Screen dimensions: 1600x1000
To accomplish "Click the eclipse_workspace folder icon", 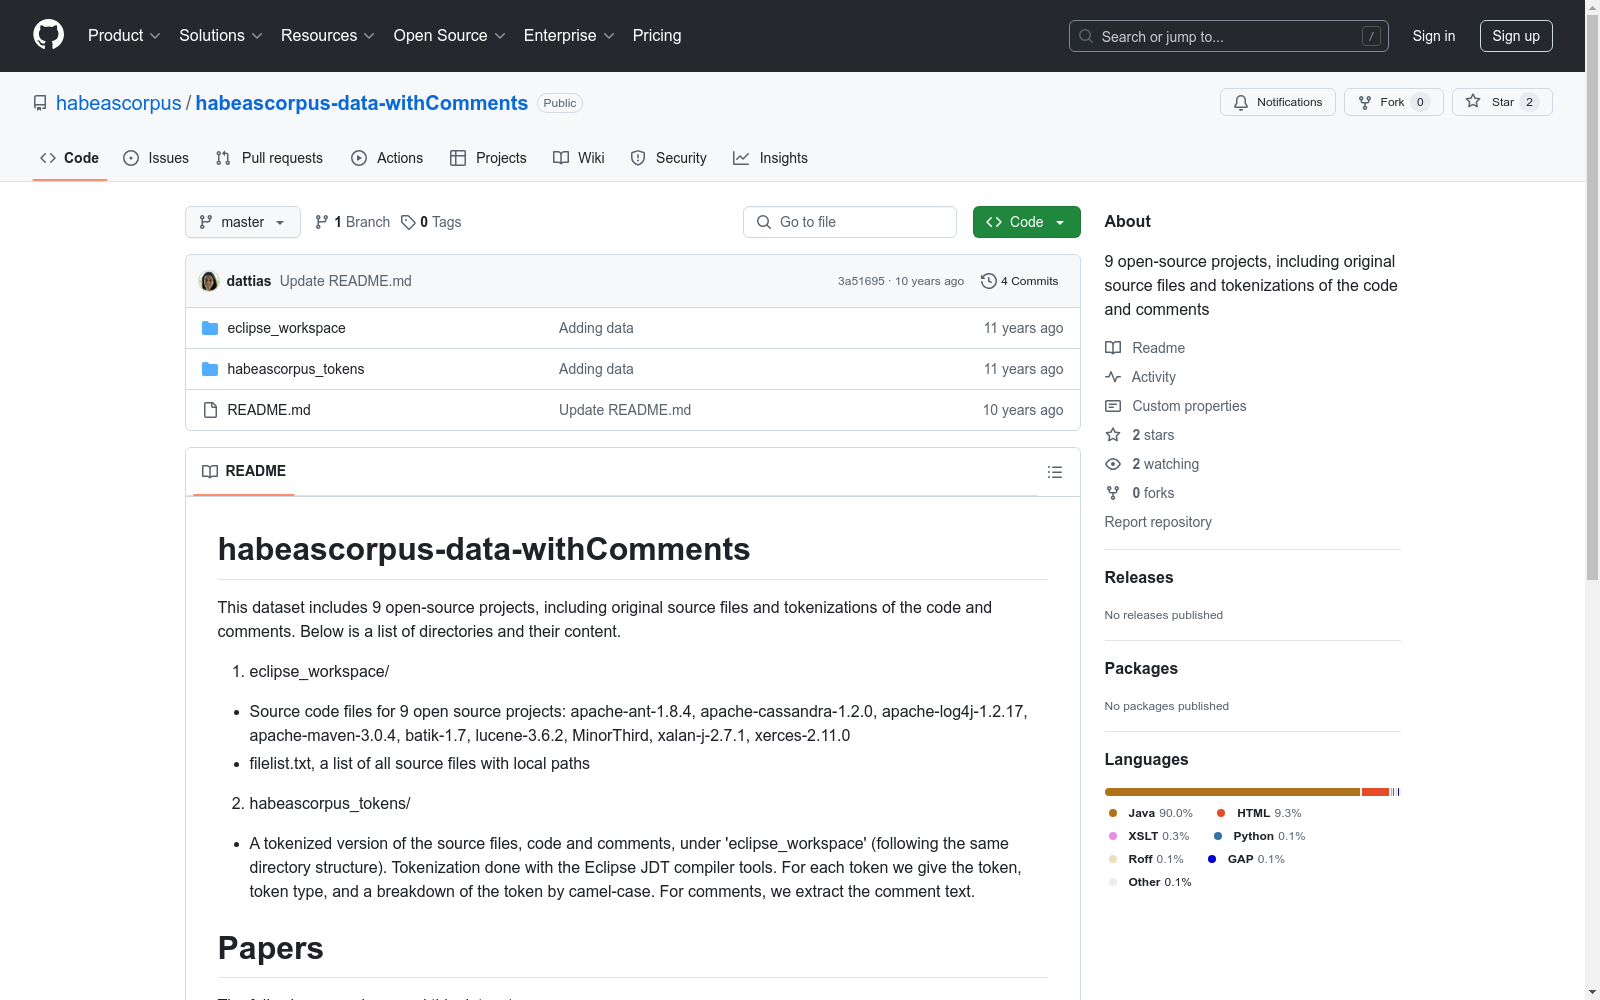I will (x=210, y=328).
